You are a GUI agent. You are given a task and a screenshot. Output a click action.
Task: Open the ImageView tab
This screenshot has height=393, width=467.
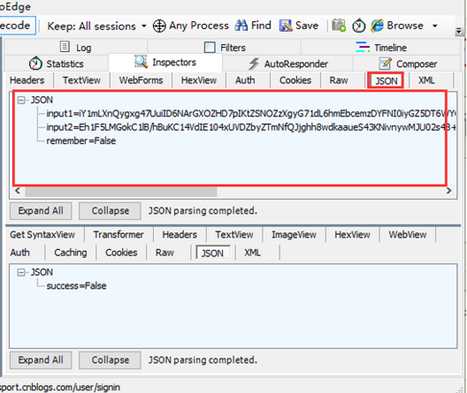coord(294,235)
